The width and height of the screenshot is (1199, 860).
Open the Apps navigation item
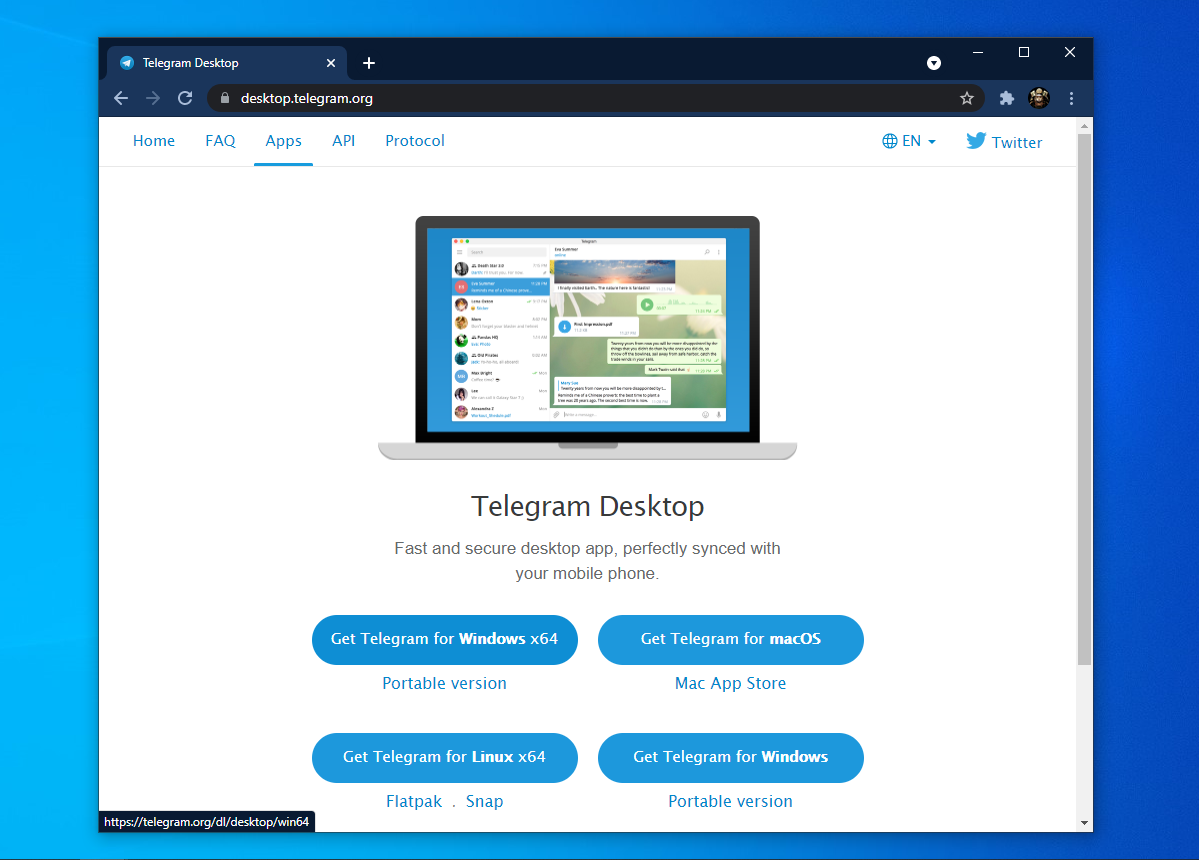click(x=283, y=141)
